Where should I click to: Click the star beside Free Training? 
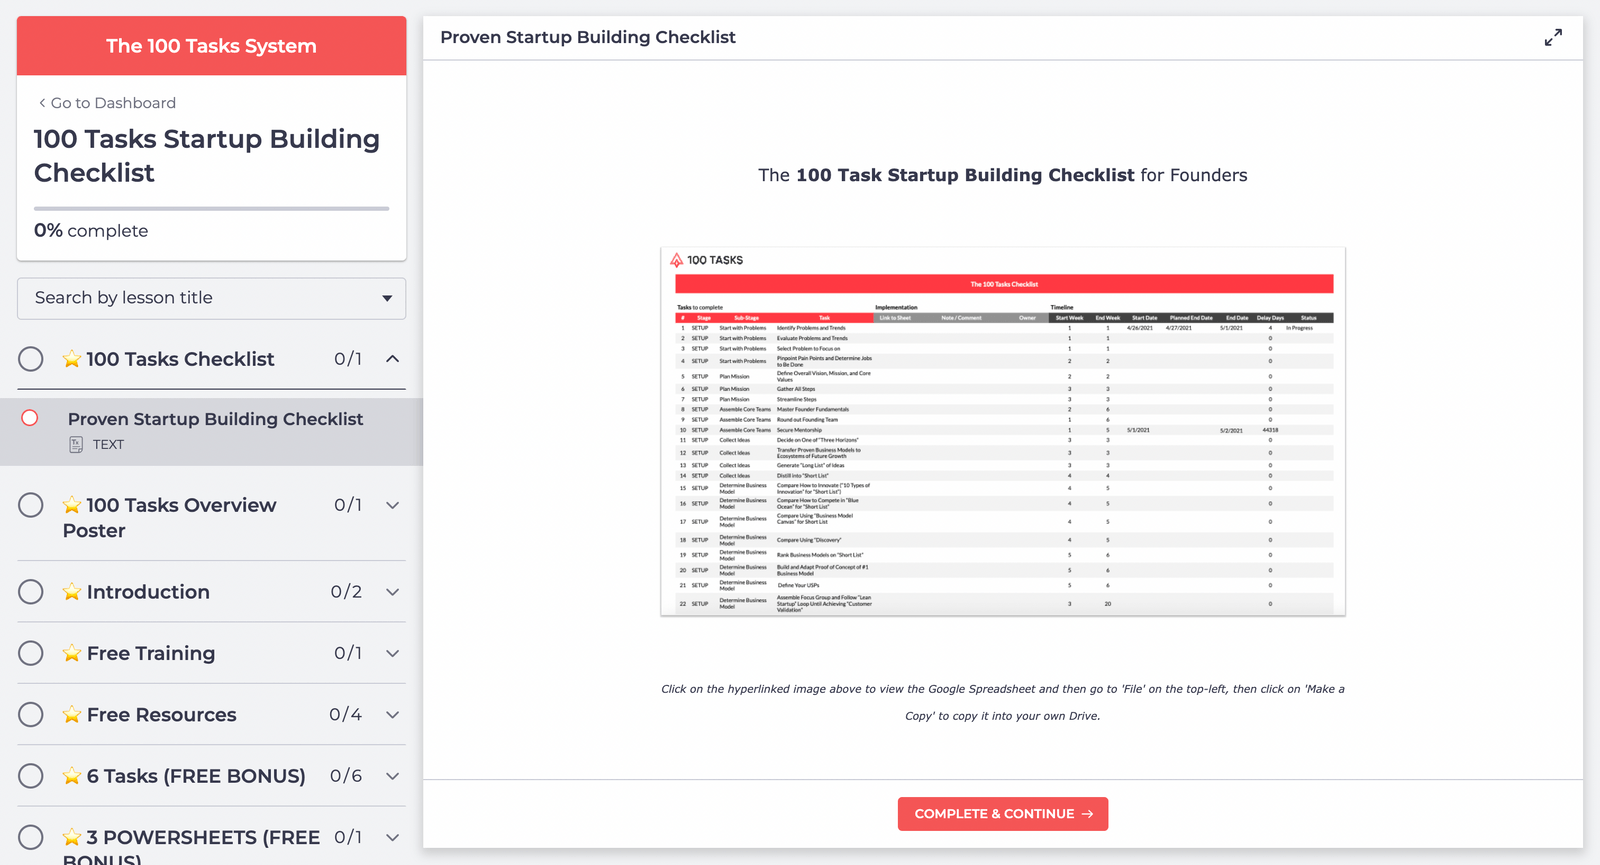[x=71, y=653]
